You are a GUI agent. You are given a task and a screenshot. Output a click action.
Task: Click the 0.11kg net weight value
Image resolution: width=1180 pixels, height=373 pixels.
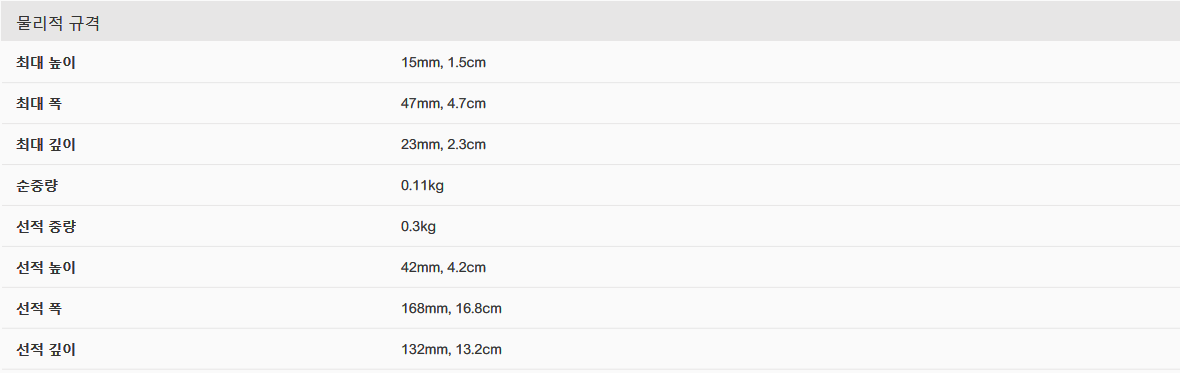(x=422, y=185)
